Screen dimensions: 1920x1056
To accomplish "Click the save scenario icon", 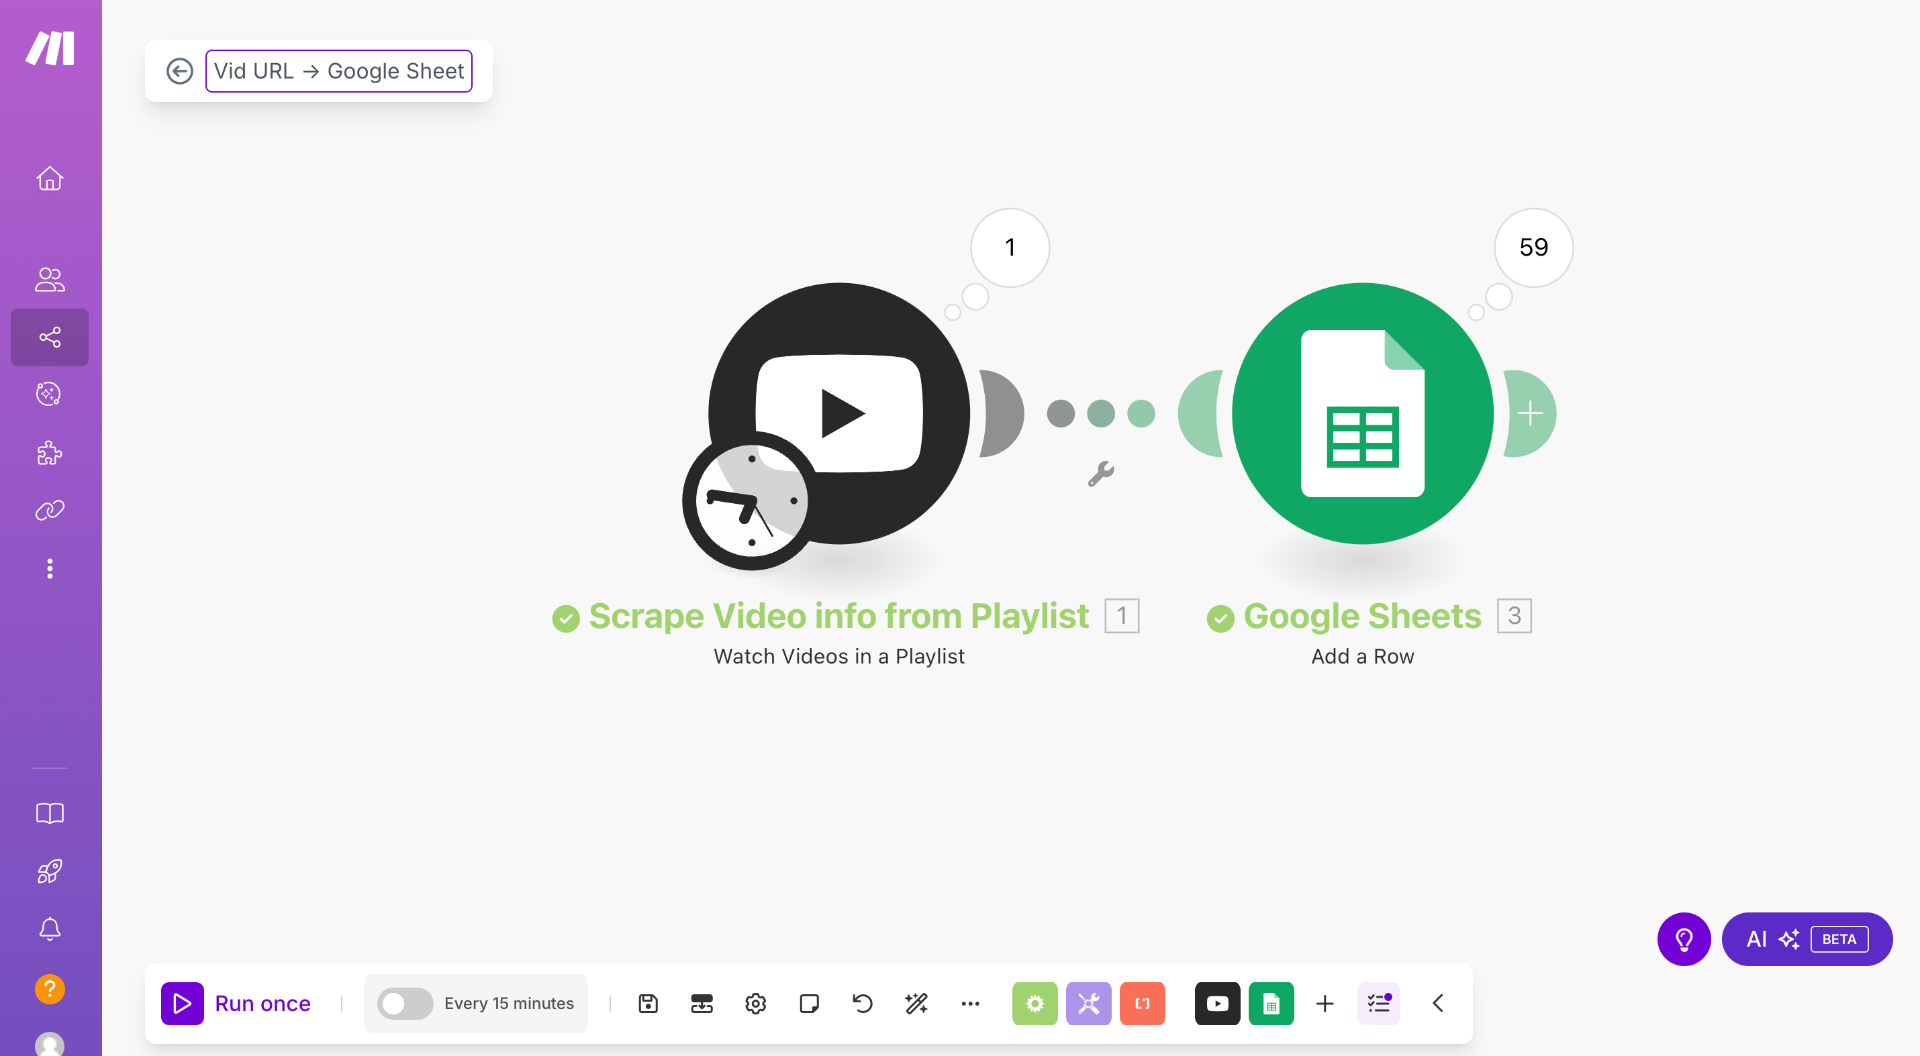I will 648,1003.
